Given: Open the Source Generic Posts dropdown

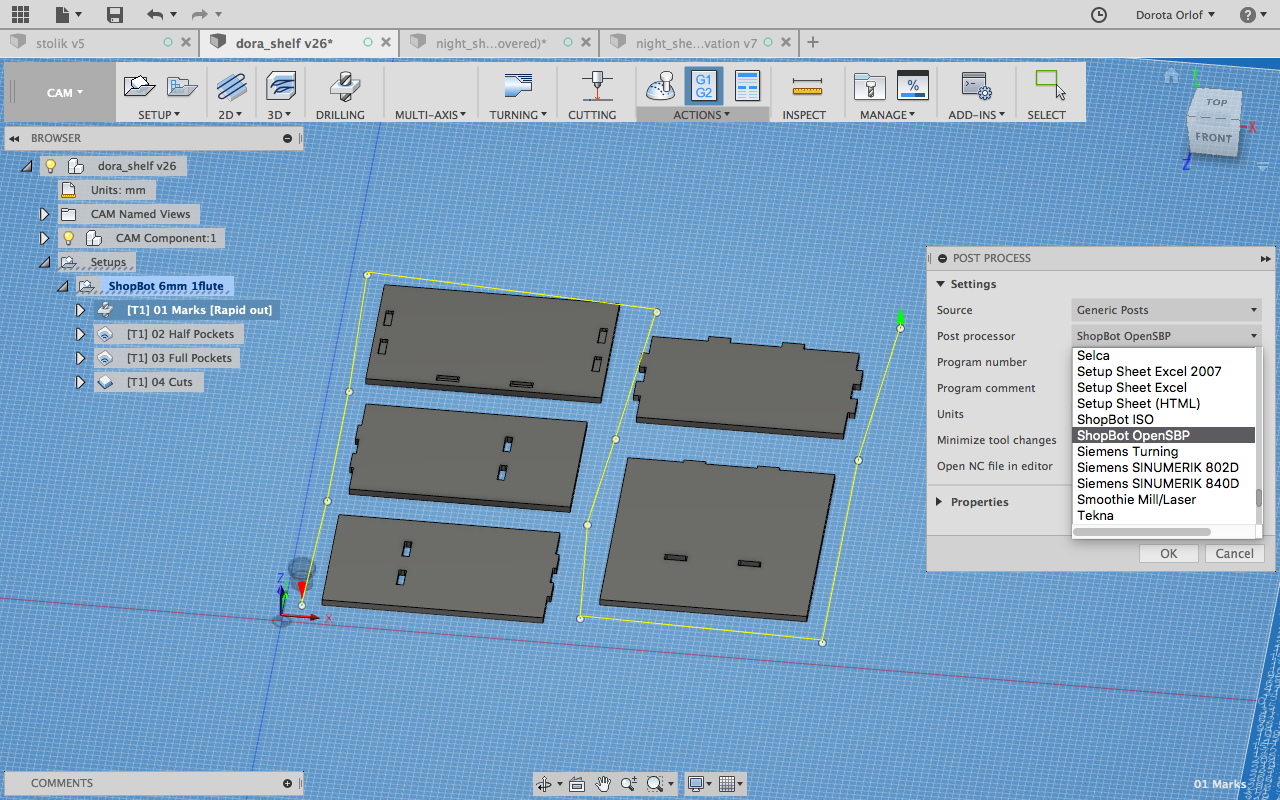Looking at the screenshot, I should [x=1166, y=310].
